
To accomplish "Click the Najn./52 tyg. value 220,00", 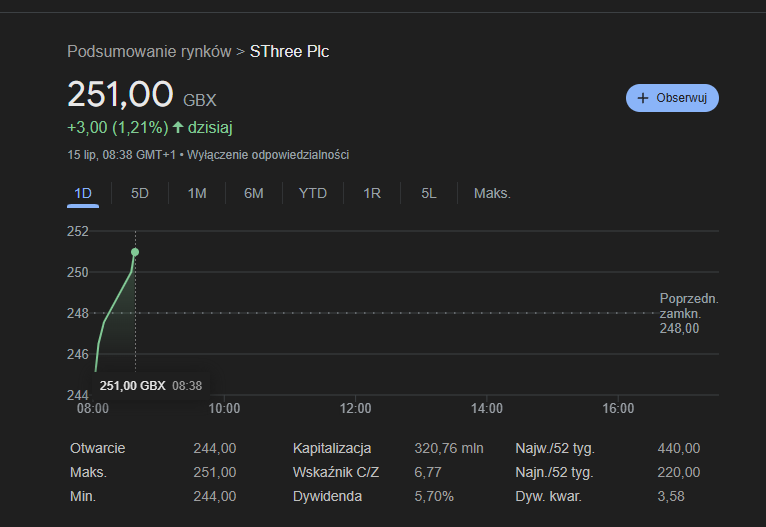I will point(679,472).
